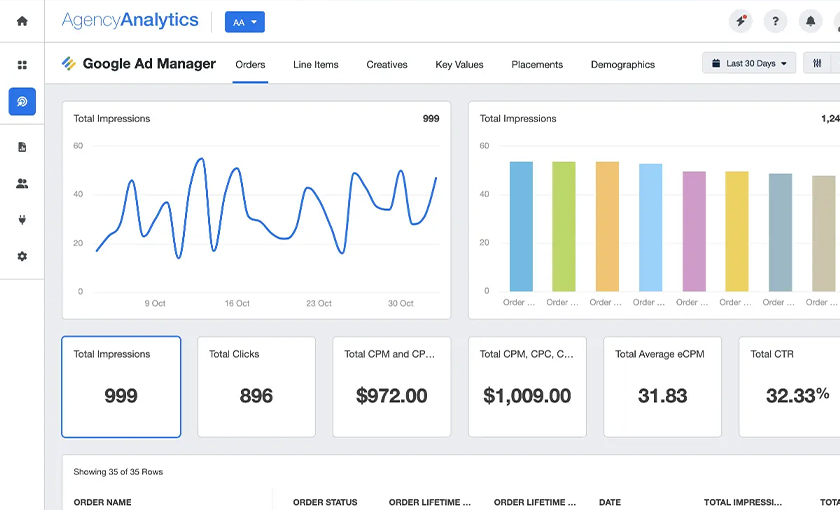Open the reports document icon in sidebar
The image size is (840, 510).
pos(22,147)
